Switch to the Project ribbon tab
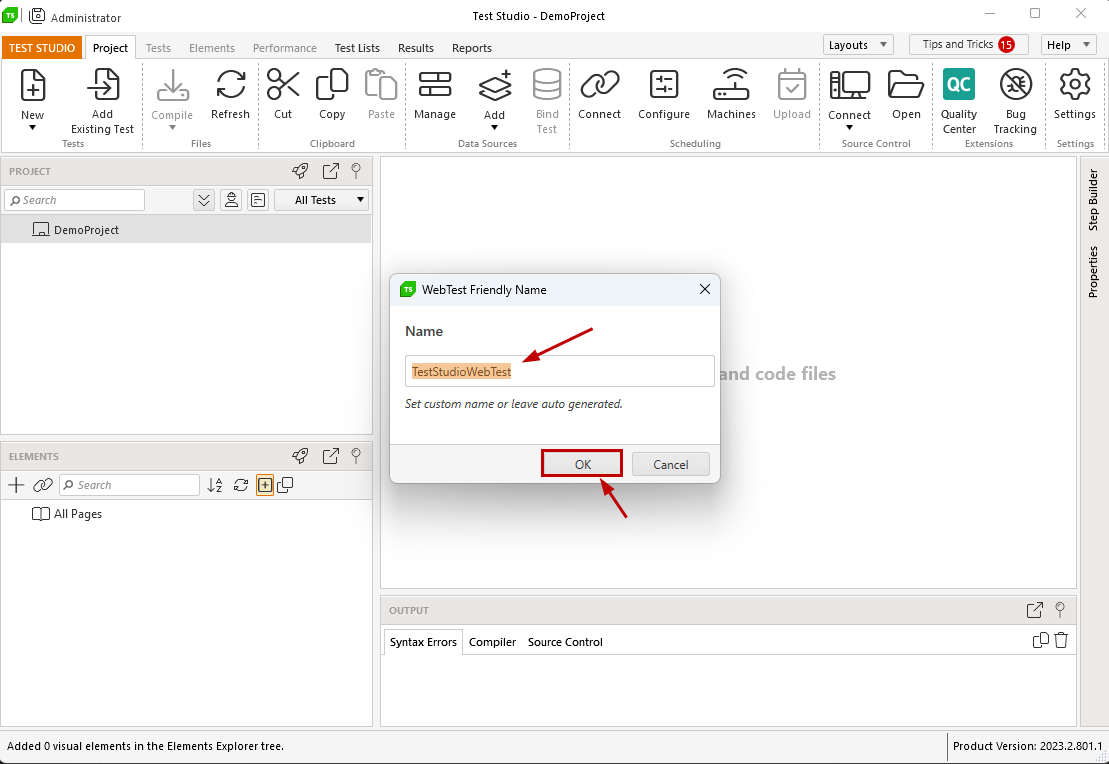1109x764 pixels. [110, 47]
